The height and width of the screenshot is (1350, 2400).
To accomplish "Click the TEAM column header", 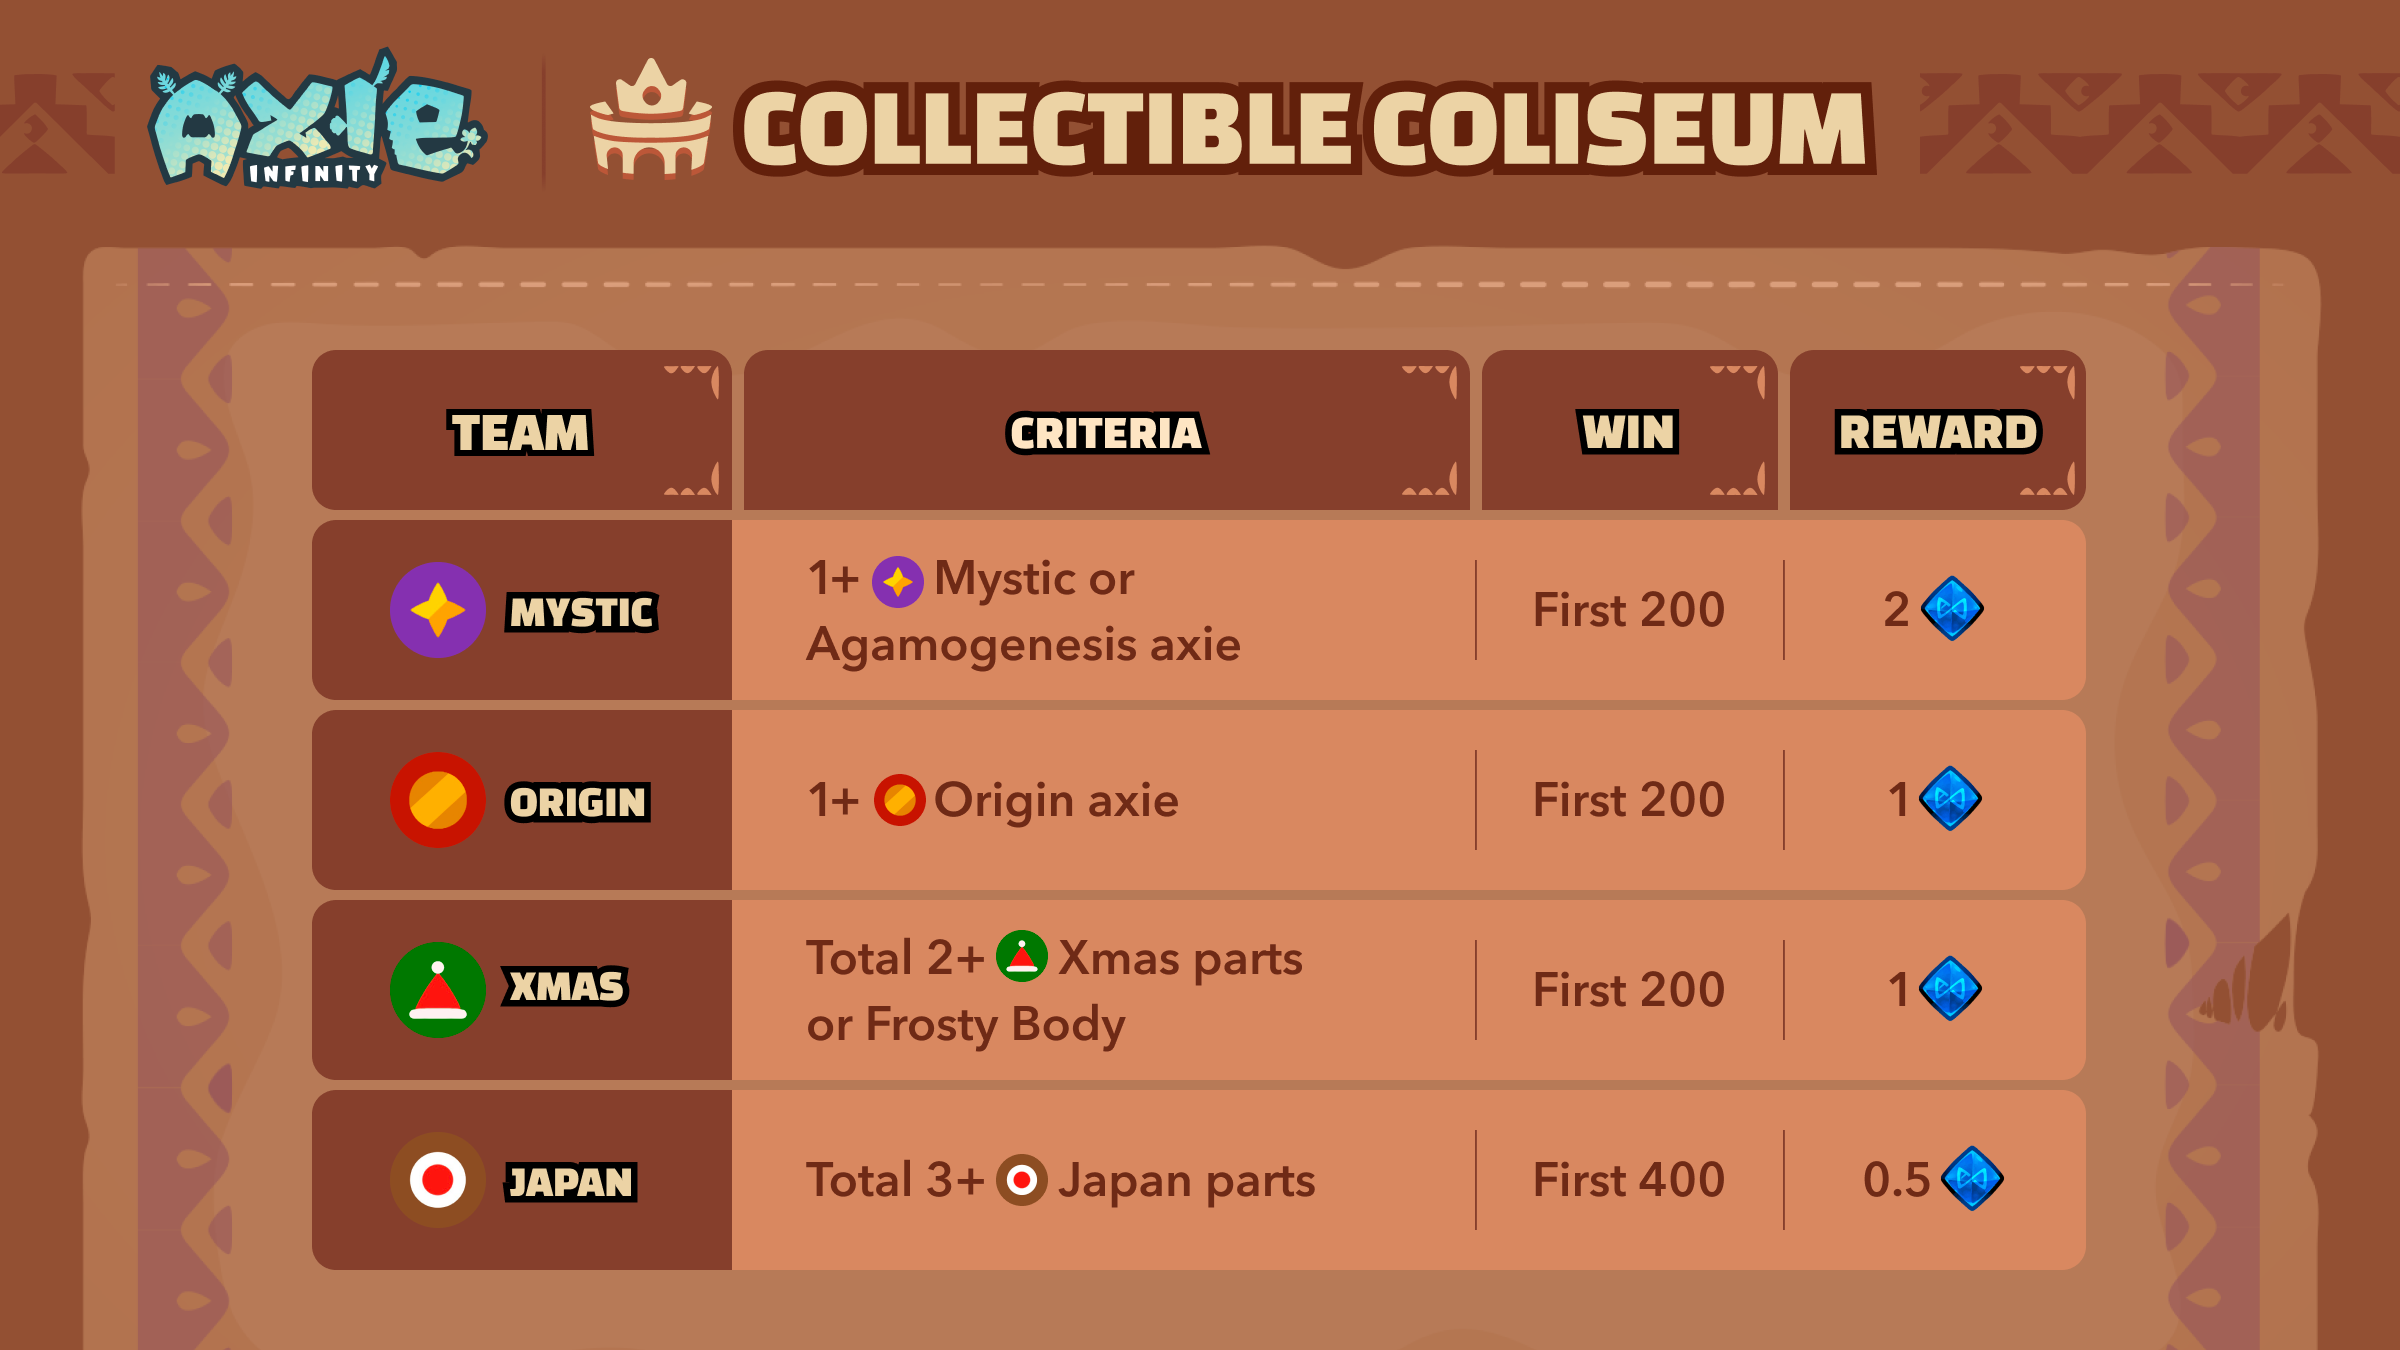I will (x=521, y=432).
